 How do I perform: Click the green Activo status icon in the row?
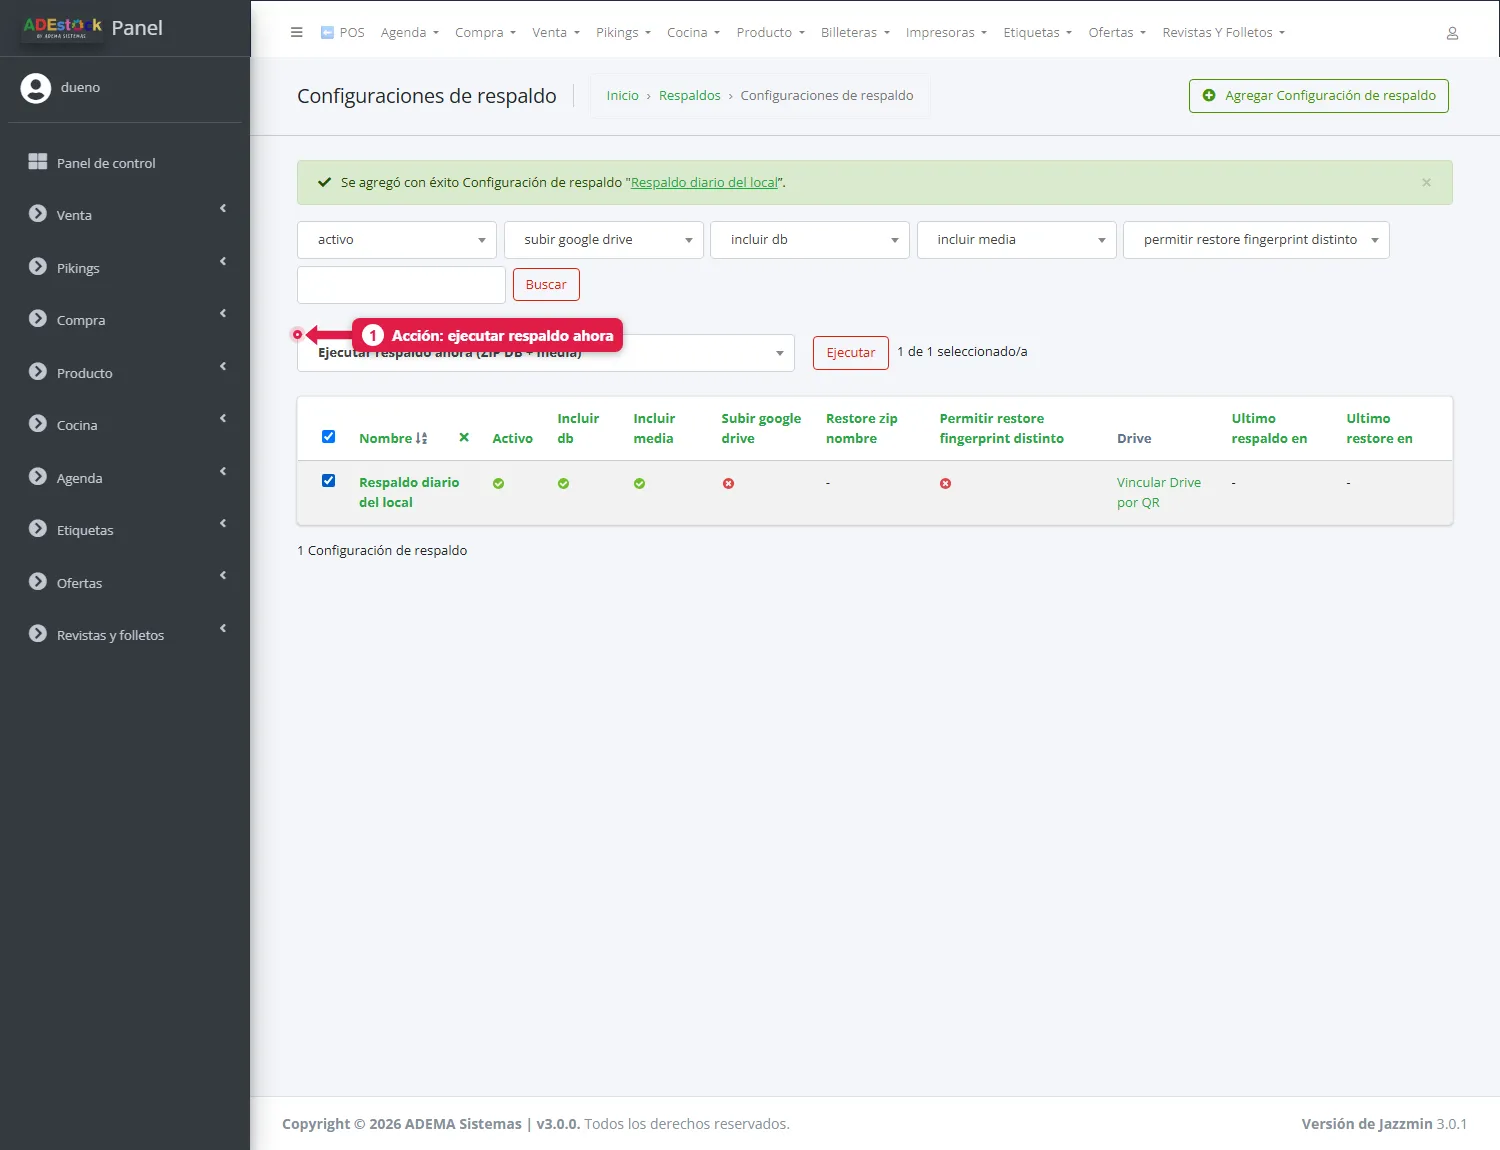(498, 483)
